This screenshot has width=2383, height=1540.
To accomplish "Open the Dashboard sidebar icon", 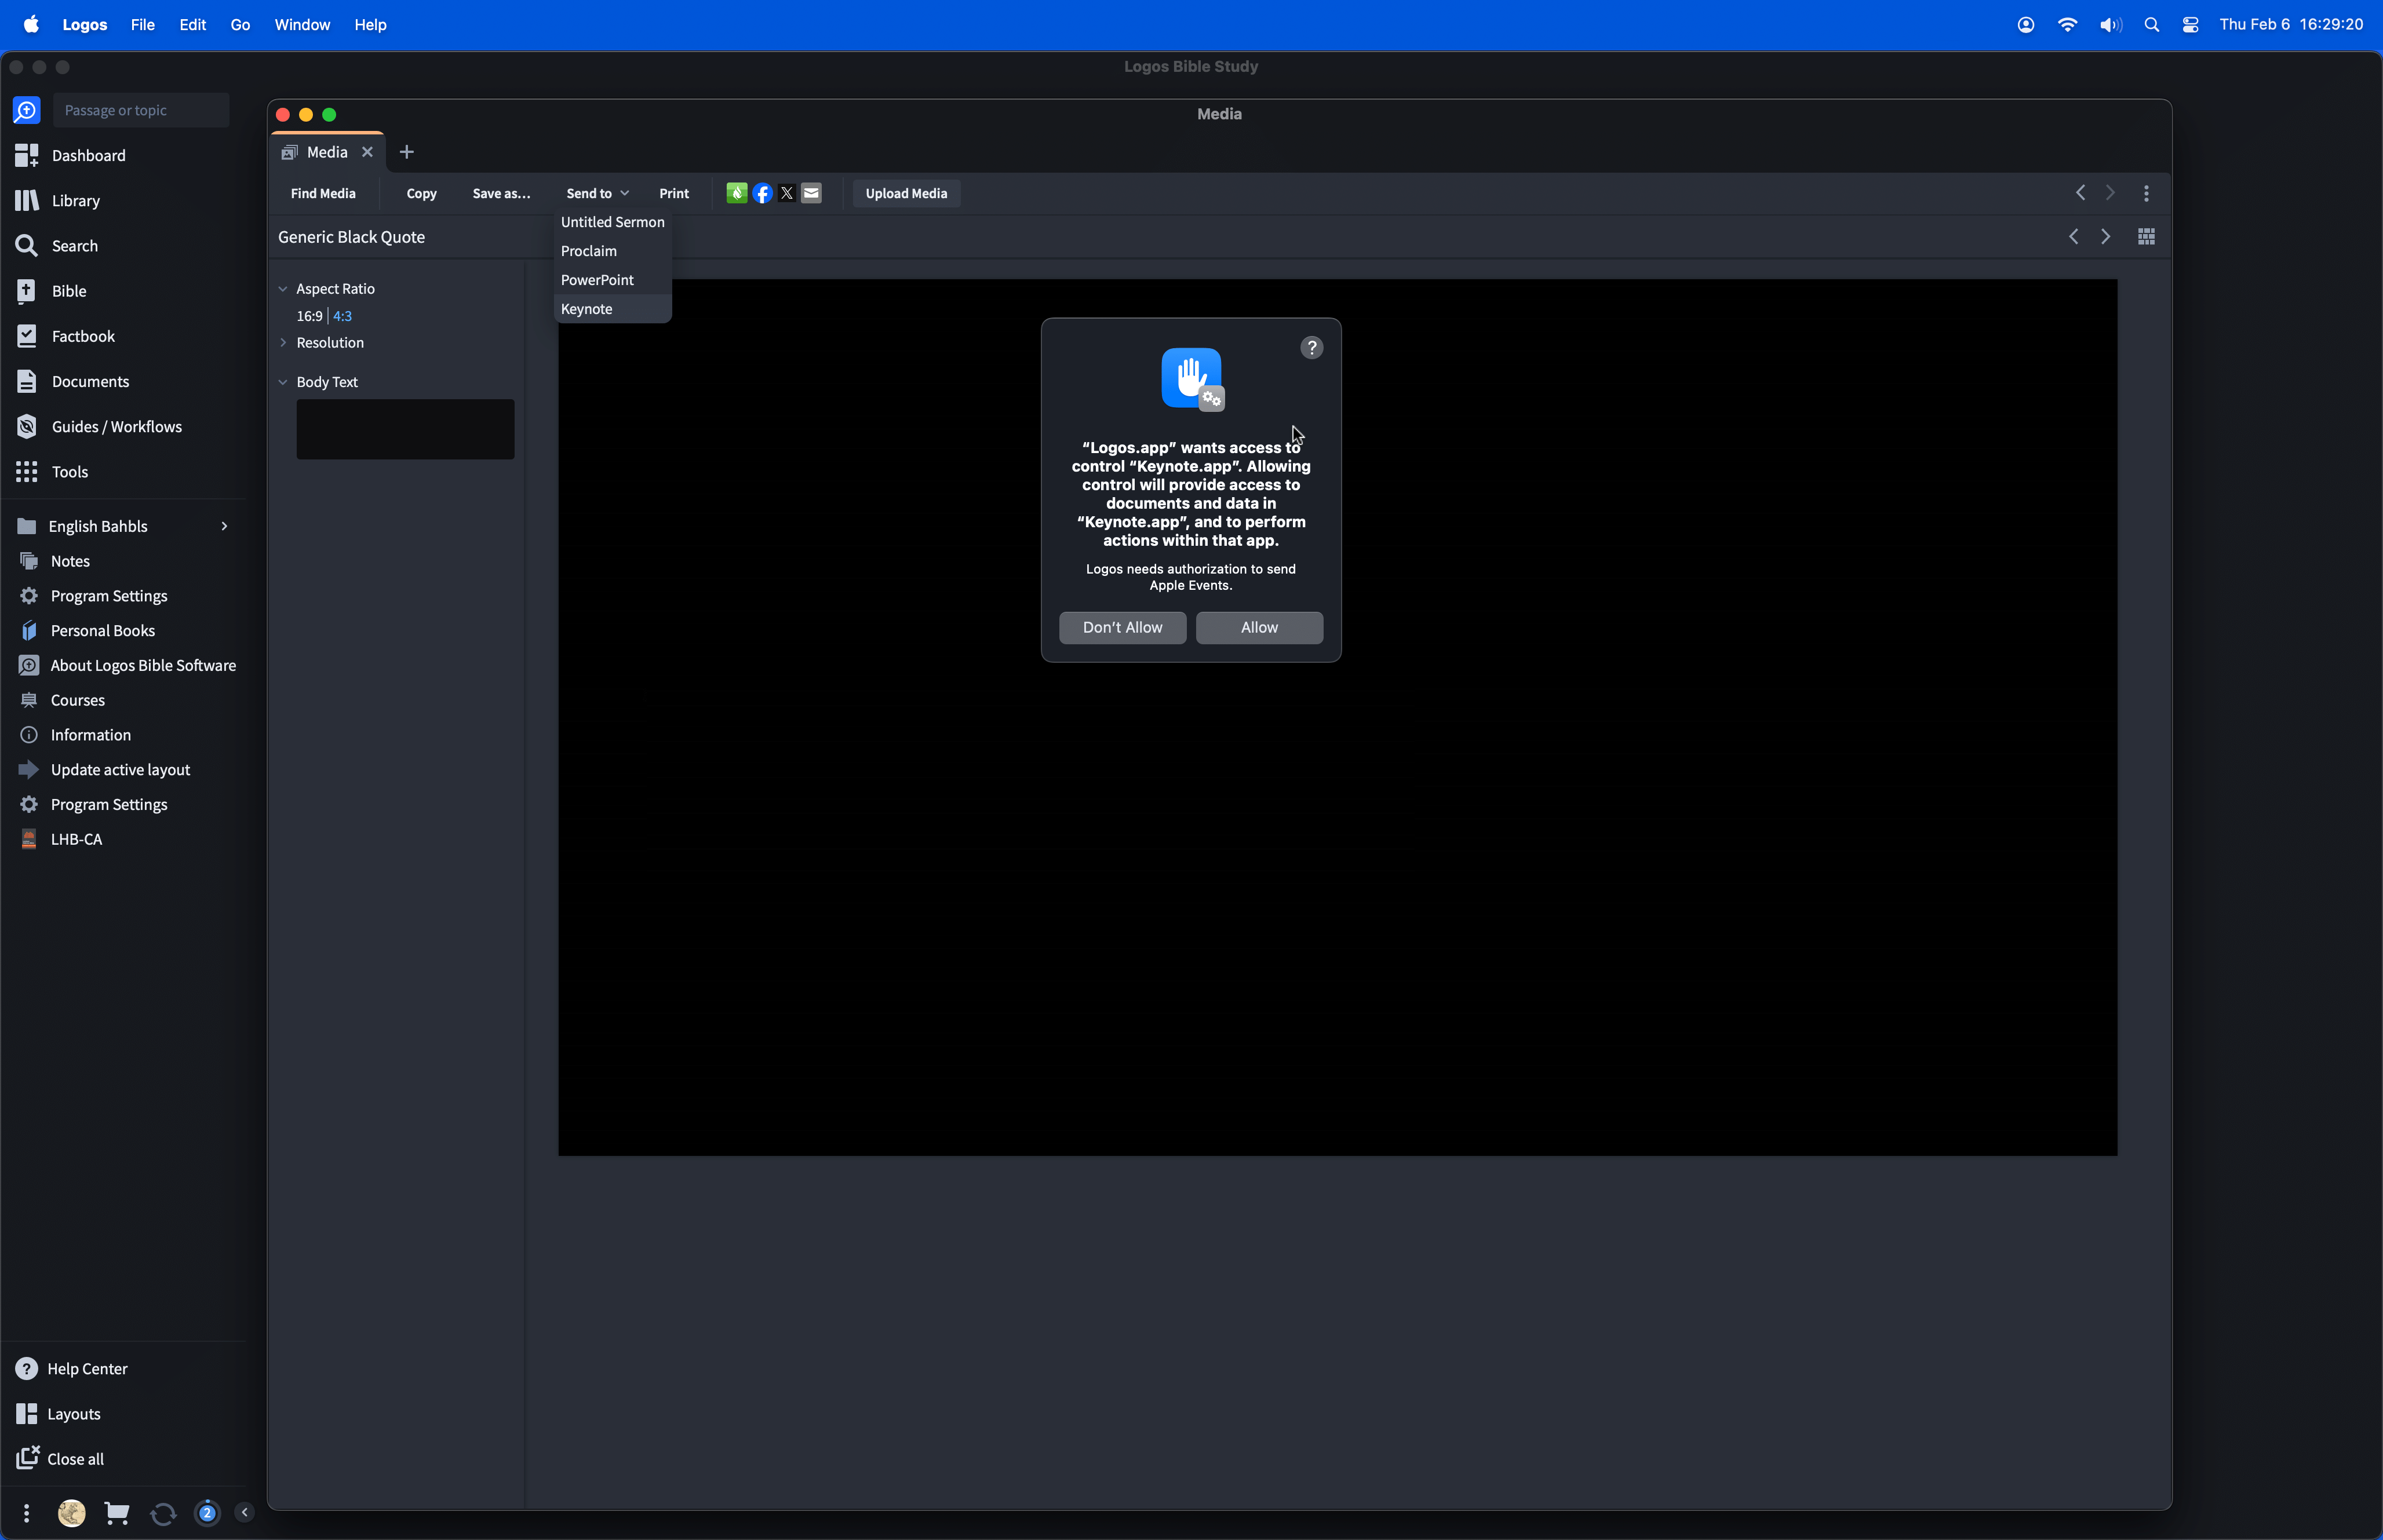I will pyautogui.click(x=27, y=155).
